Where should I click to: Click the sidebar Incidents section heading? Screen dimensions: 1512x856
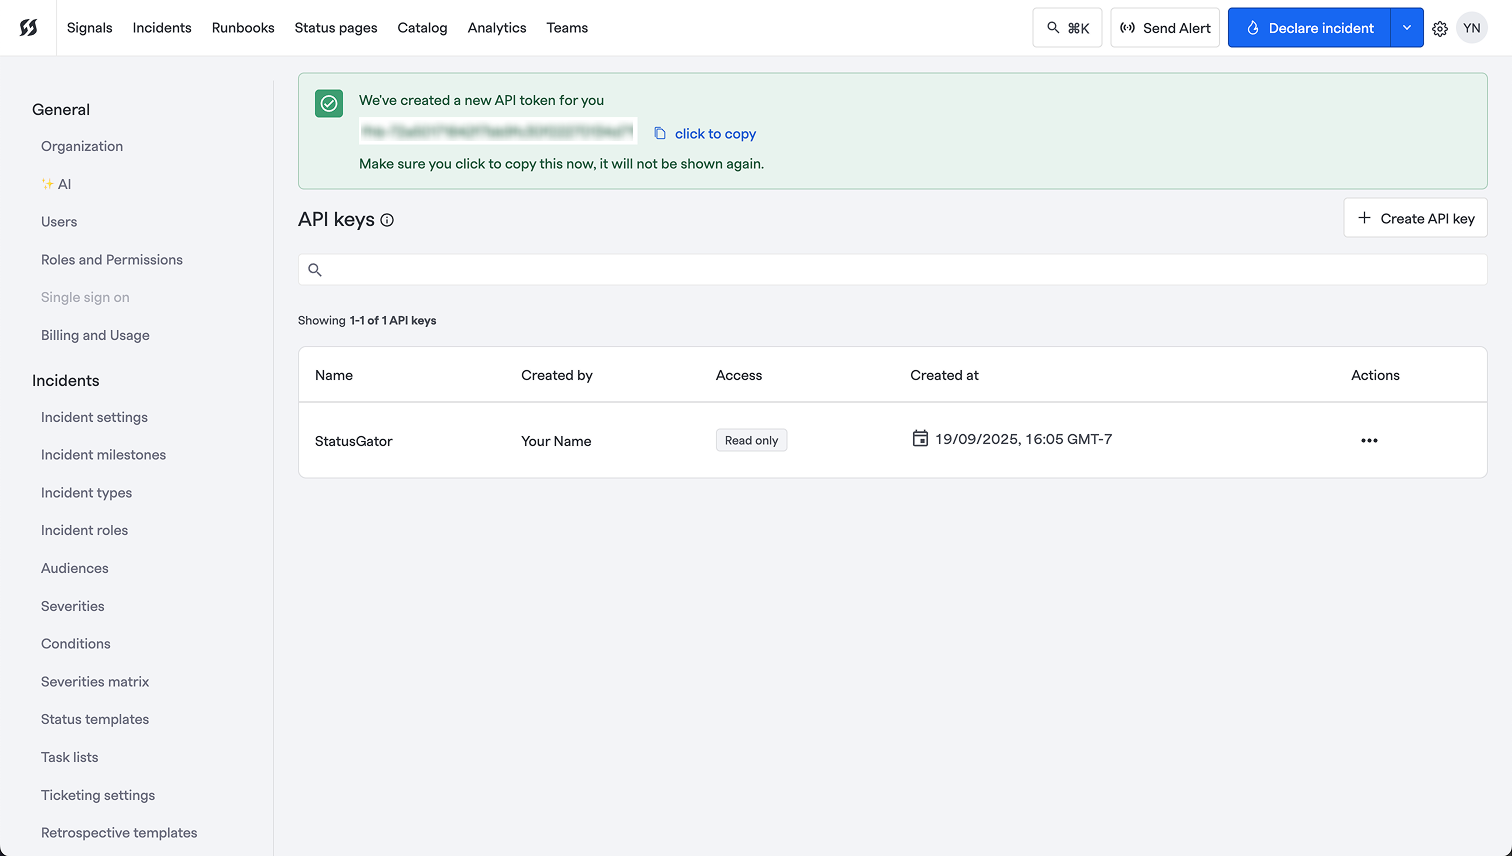pos(66,381)
